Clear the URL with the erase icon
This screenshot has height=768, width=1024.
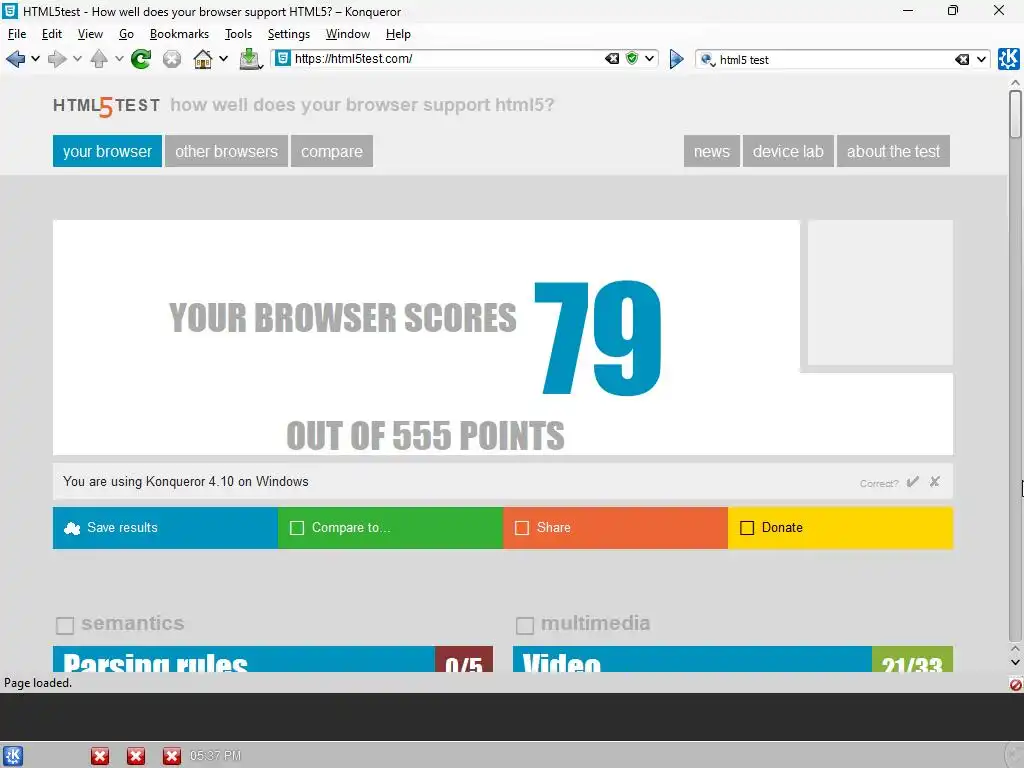point(612,59)
